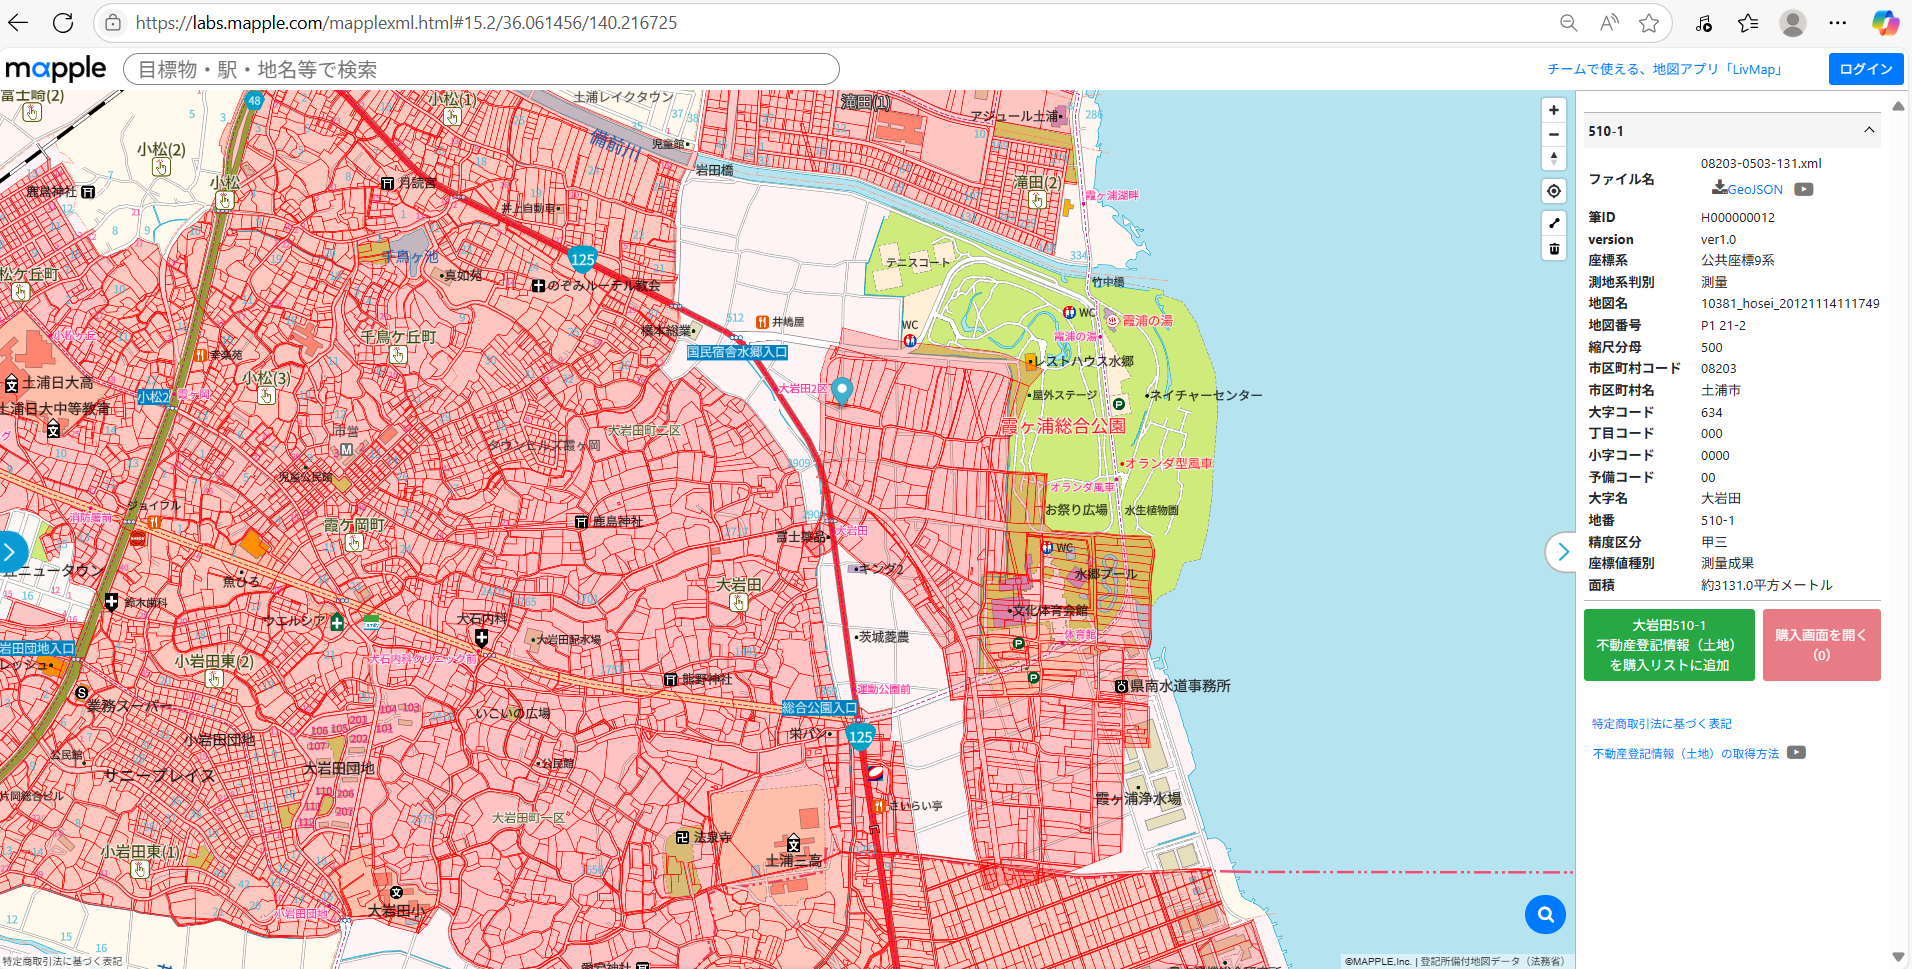Zoom in the map with plus button

[x=1553, y=111]
